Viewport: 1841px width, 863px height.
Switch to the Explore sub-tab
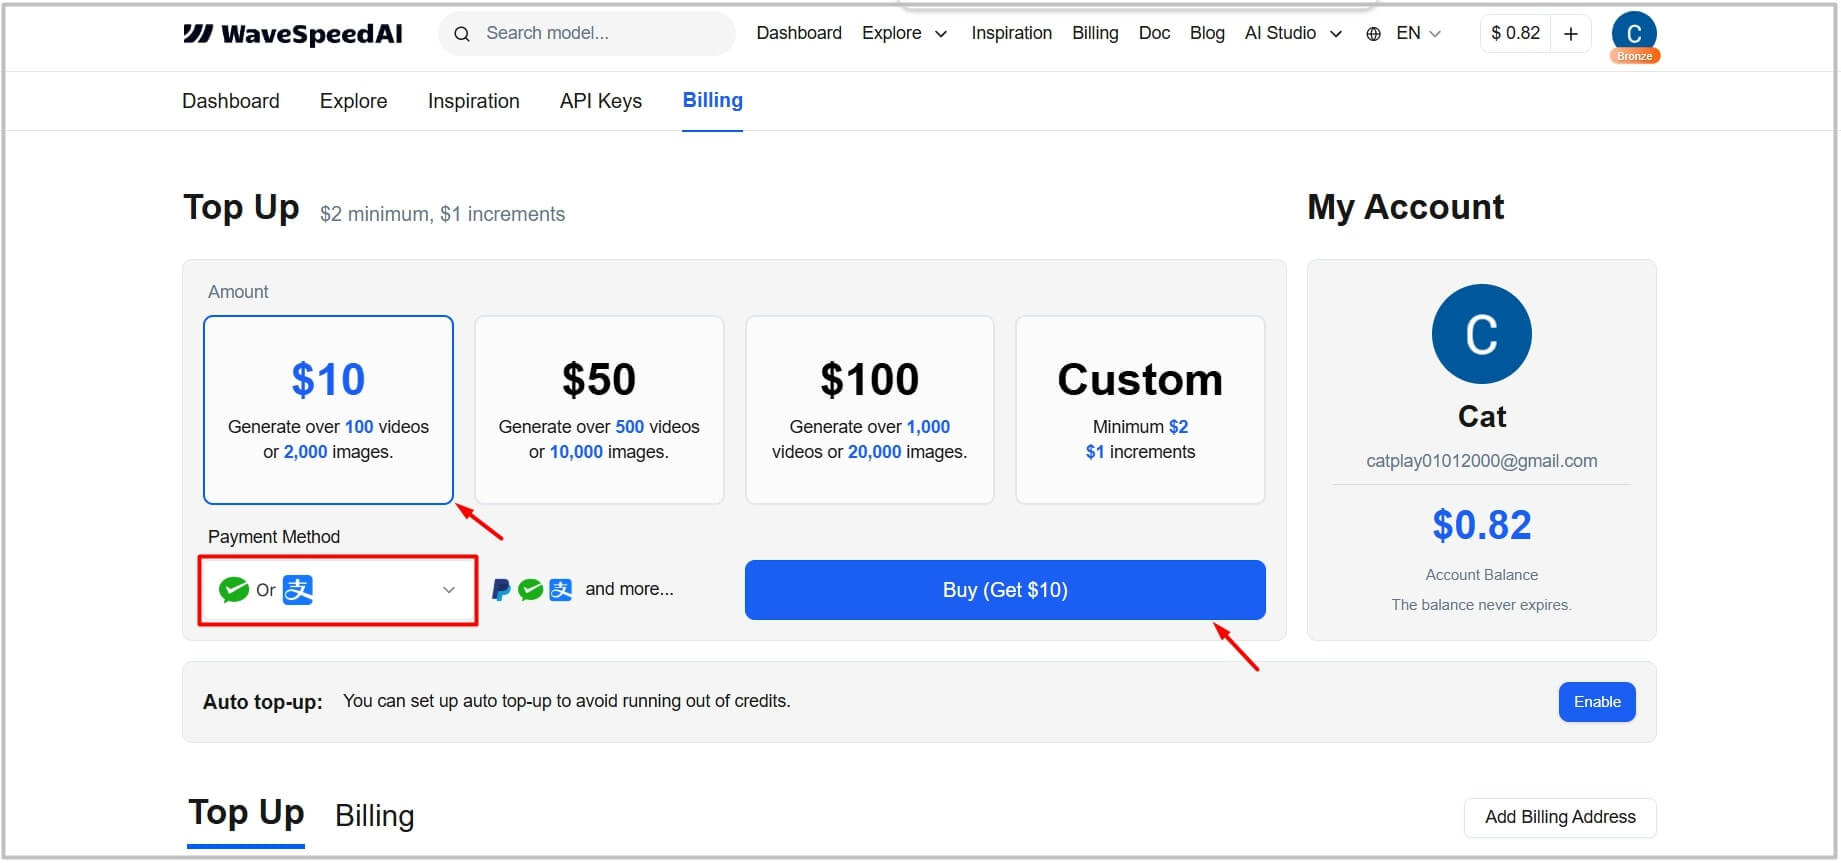click(353, 101)
